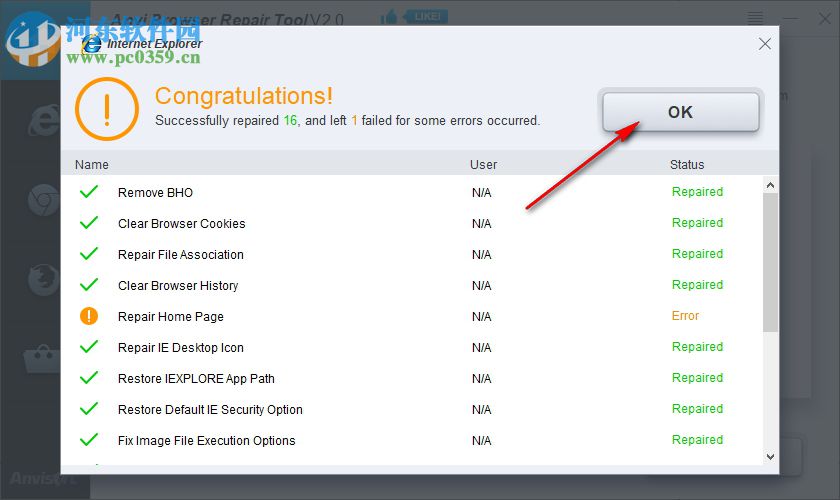
Task: Click the Error status for Repair Home Page
Action: click(685, 316)
